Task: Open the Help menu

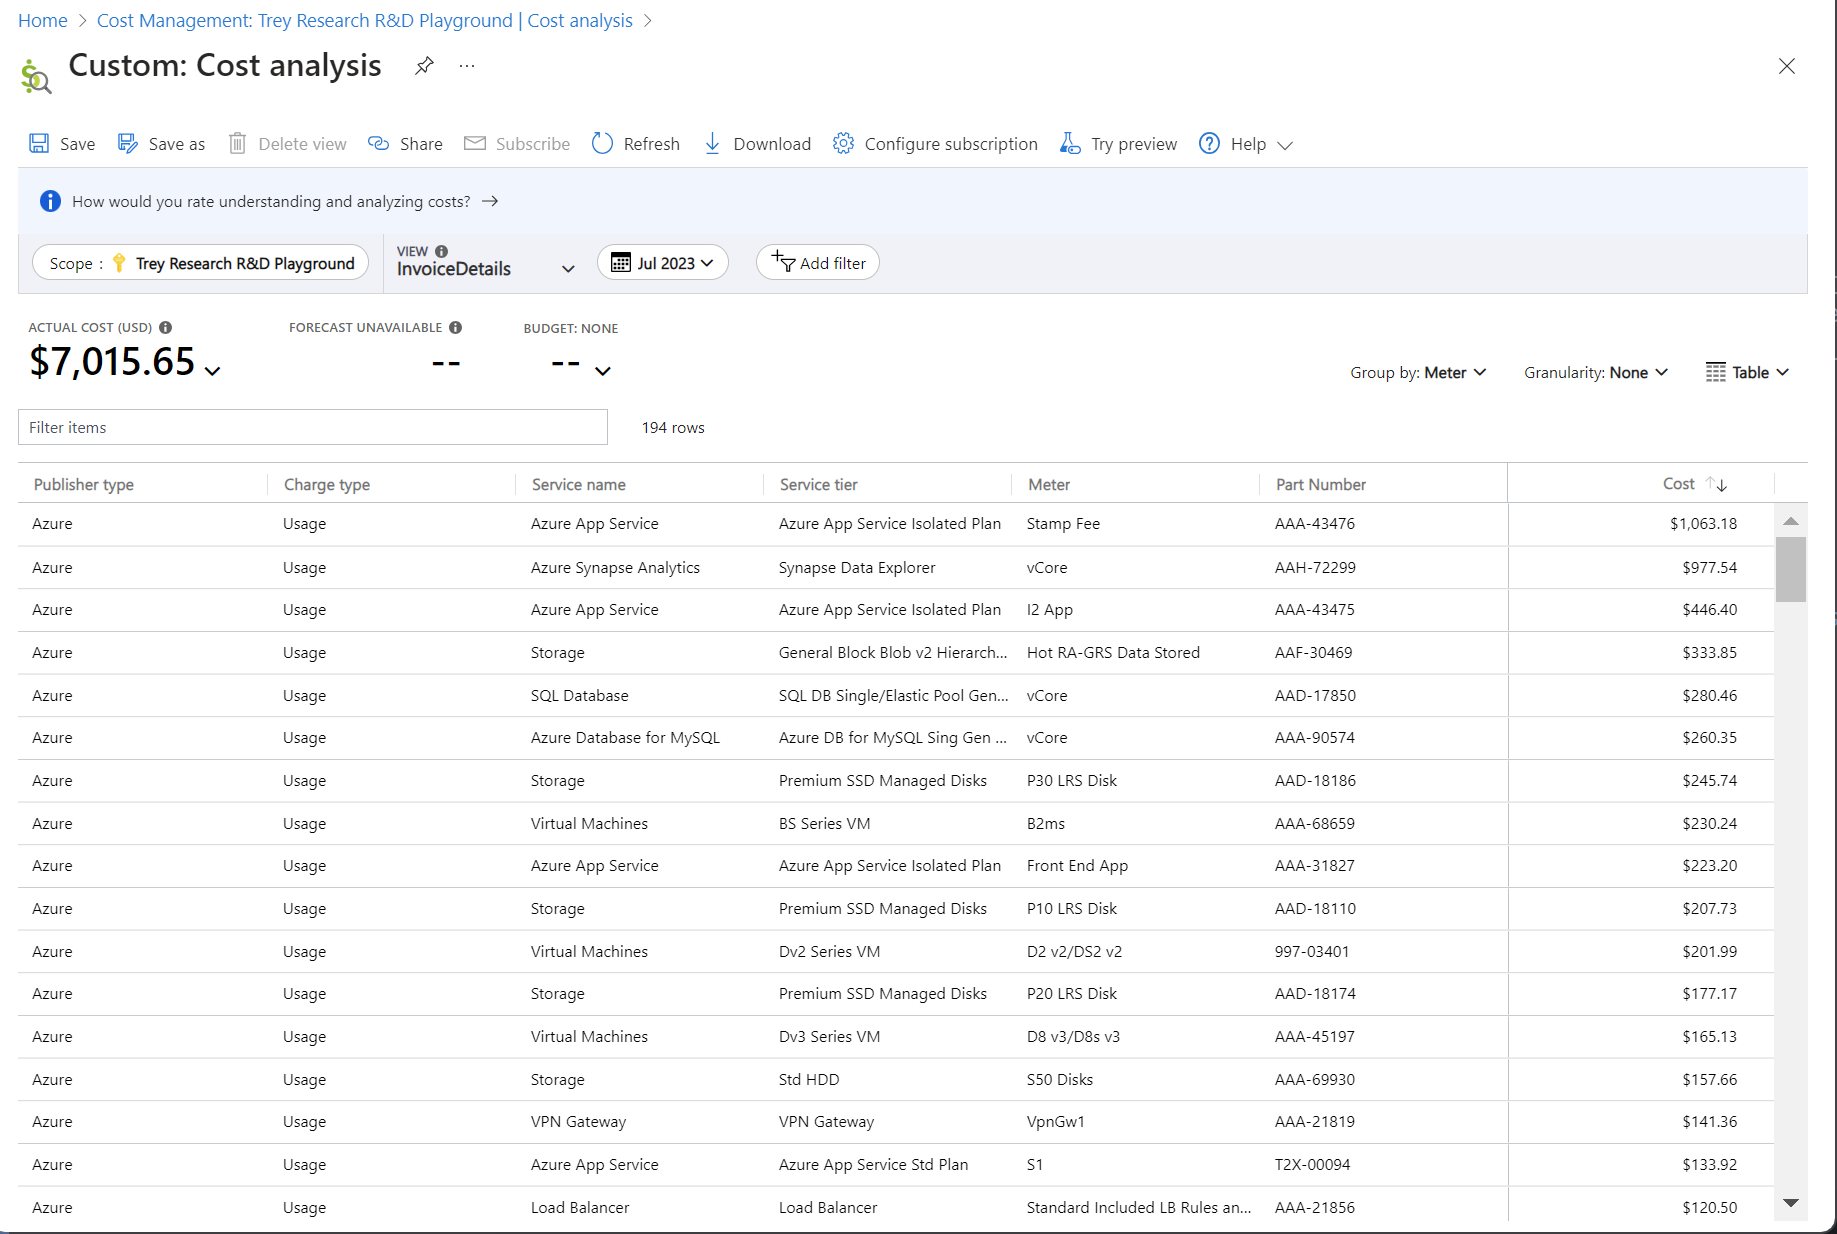Action: coord(1246,144)
